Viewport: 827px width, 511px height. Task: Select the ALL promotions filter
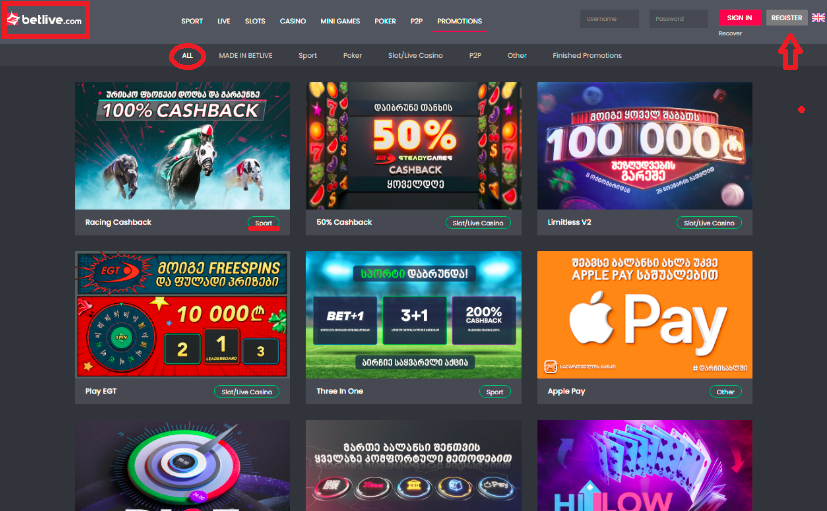pos(187,55)
